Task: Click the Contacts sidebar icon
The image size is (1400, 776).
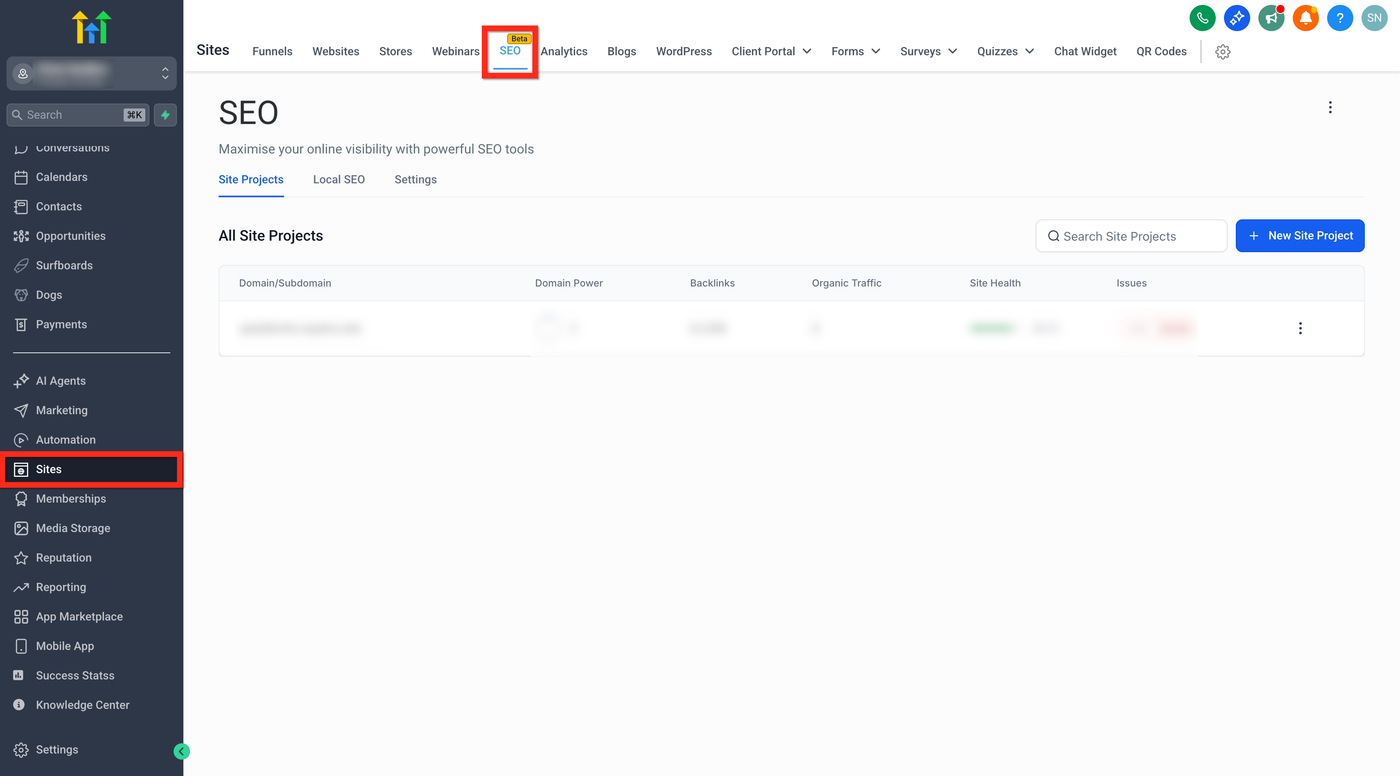Action: 21,207
